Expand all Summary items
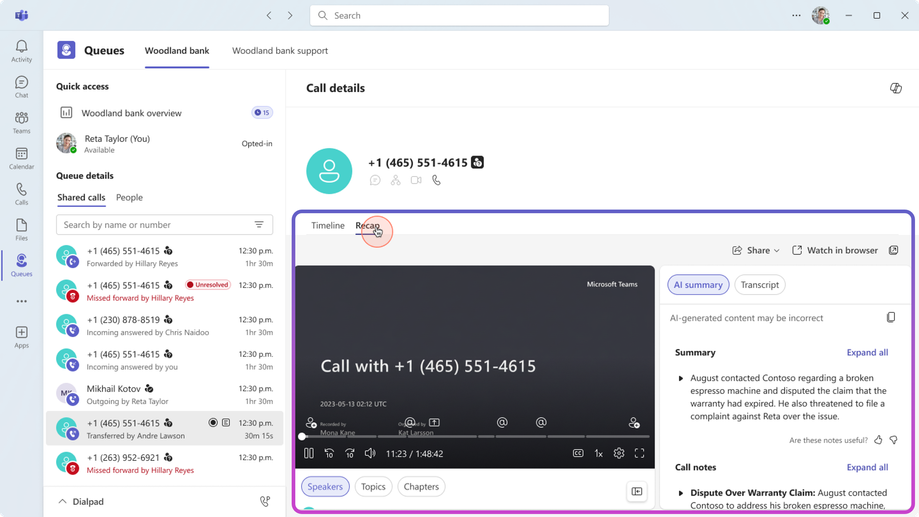The image size is (919, 517). point(867,352)
